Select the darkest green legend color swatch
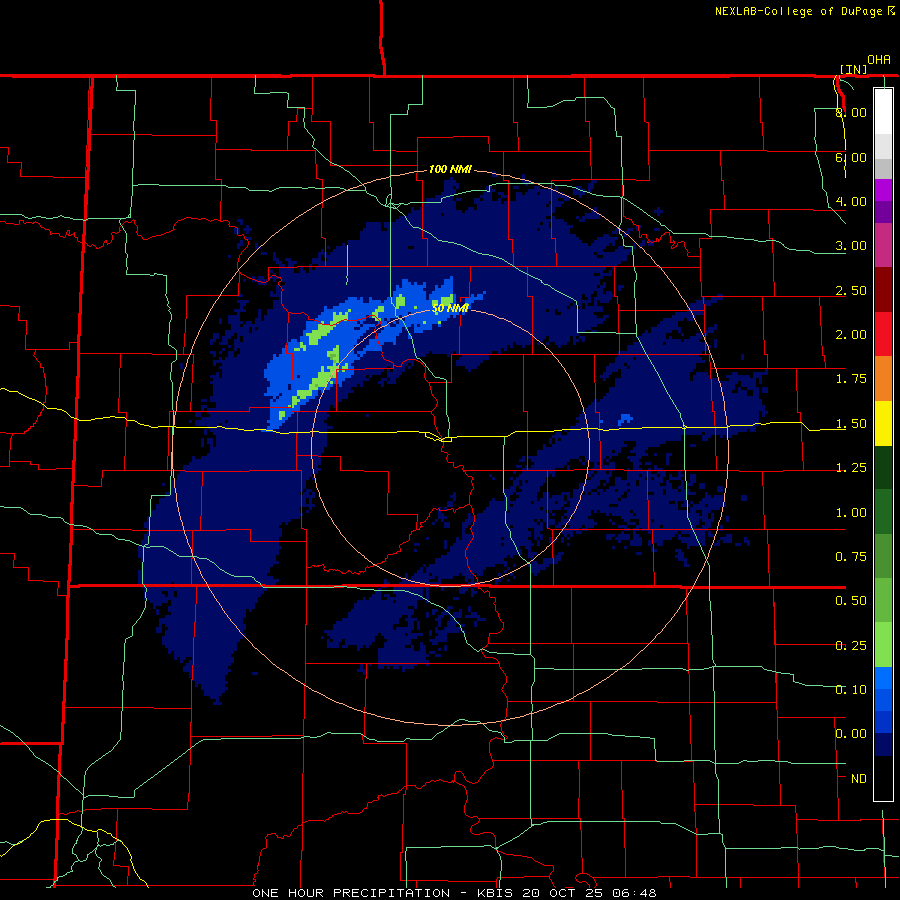The width and height of the screenshot is (900, 900). tap(883, 467)
